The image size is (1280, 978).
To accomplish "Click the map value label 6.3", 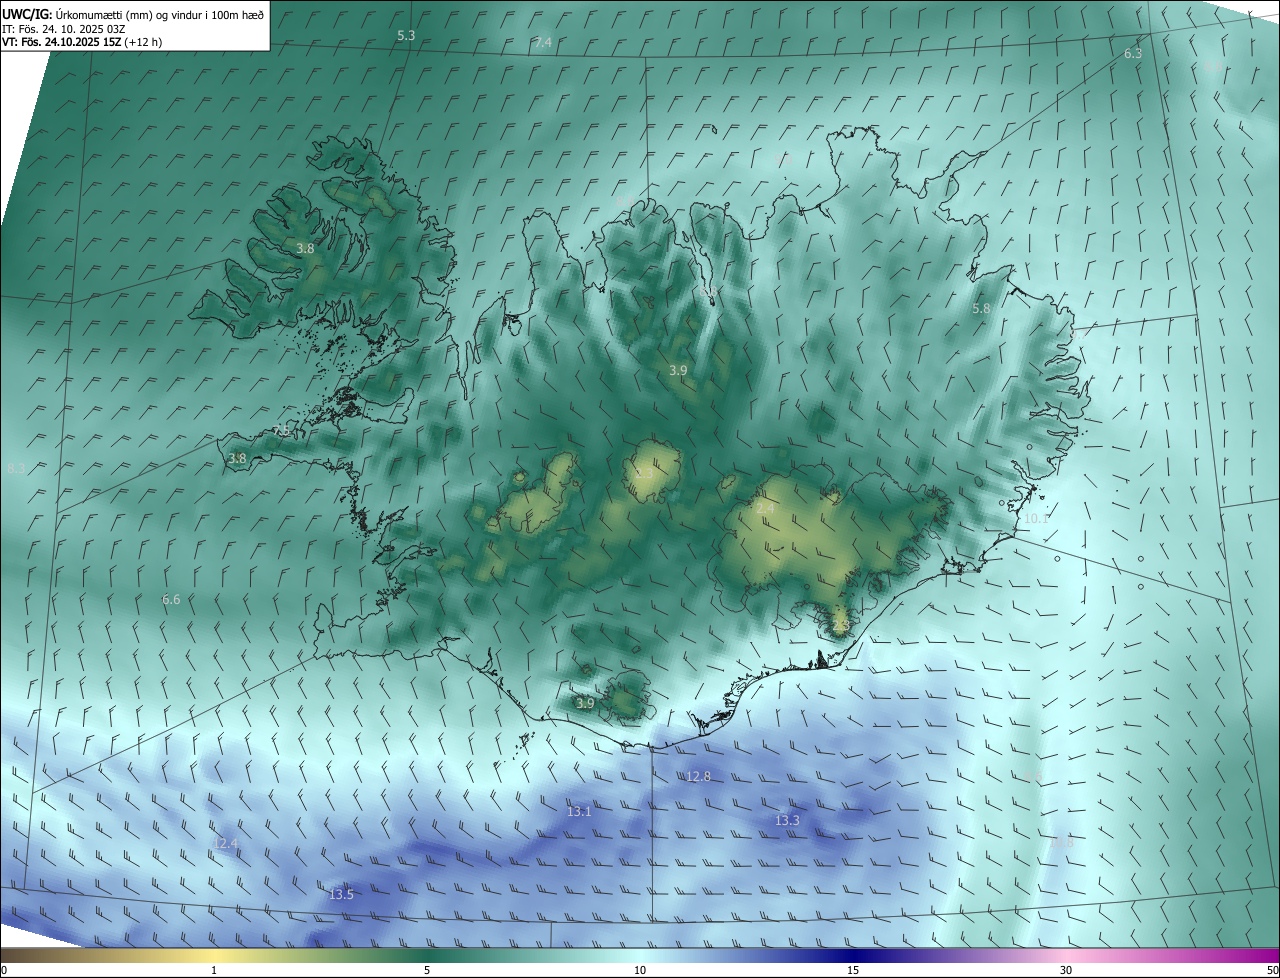I will (x=1133, y=54).
